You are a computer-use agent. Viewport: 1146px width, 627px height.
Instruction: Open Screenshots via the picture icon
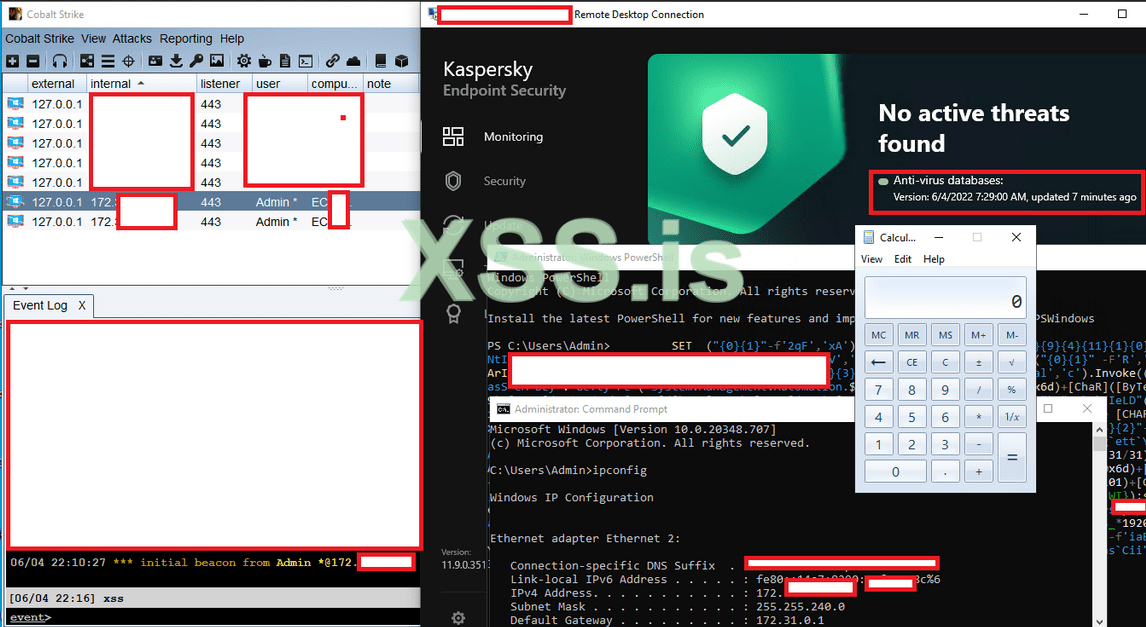[x=217, y=61]
